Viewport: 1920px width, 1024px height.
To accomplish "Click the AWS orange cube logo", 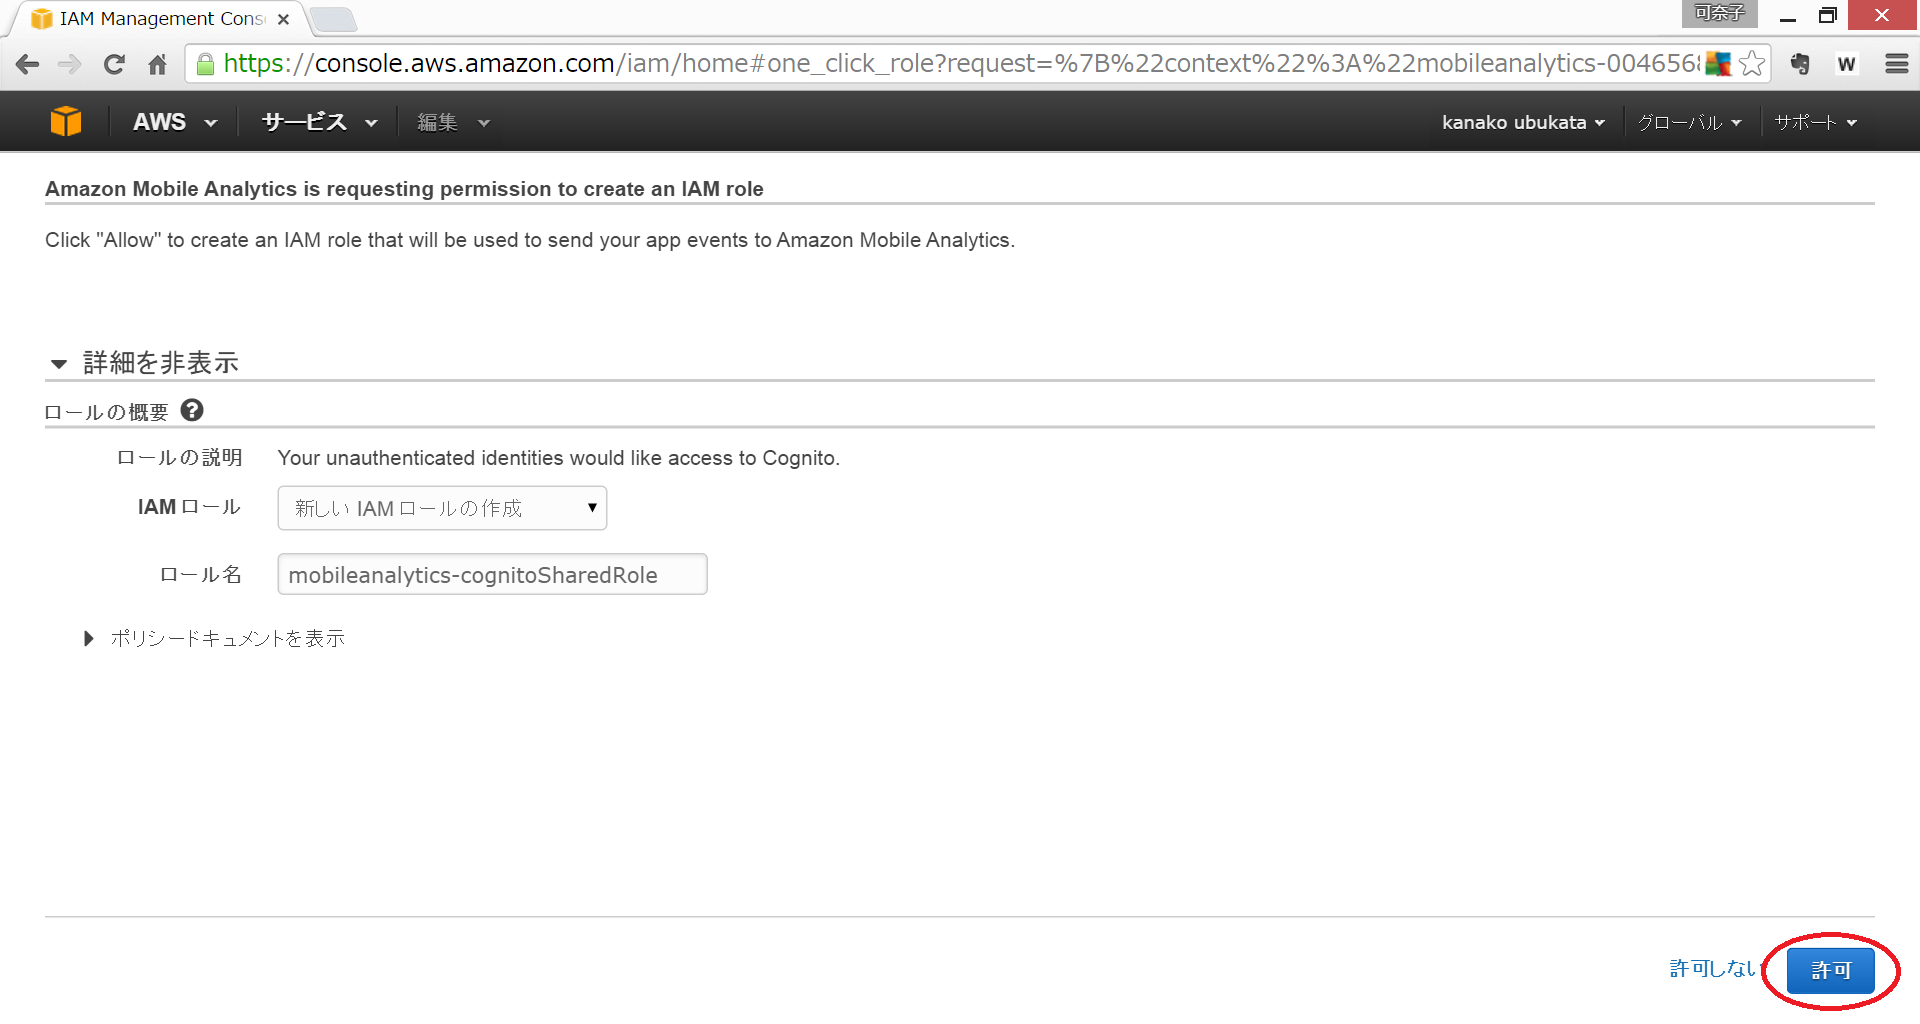I will point(66,122).
